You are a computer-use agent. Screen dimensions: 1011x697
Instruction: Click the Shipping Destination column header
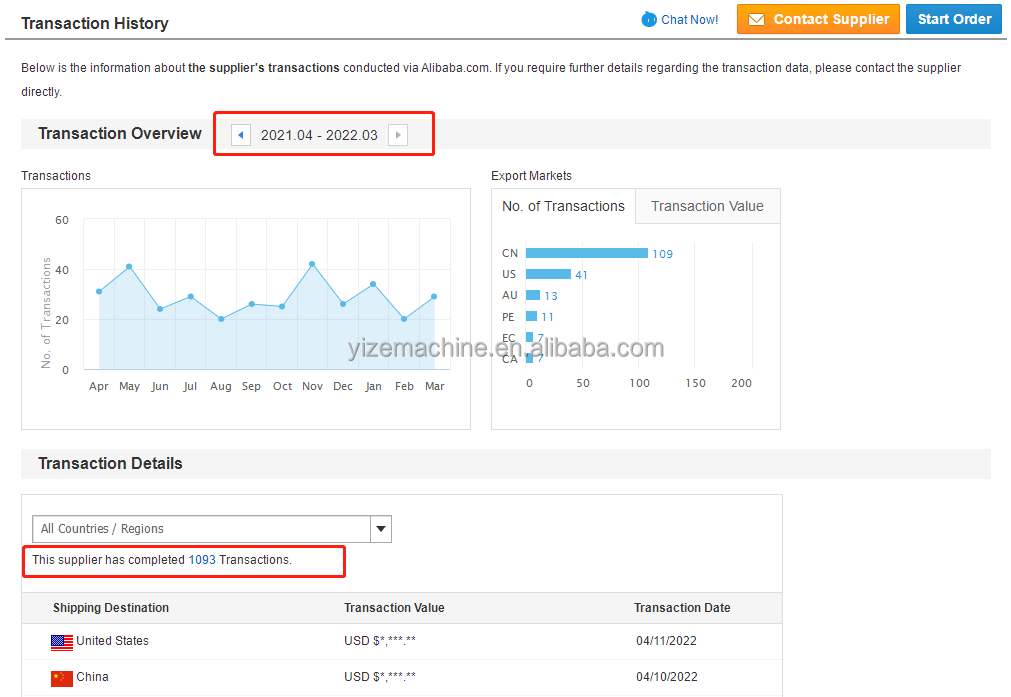111,608
